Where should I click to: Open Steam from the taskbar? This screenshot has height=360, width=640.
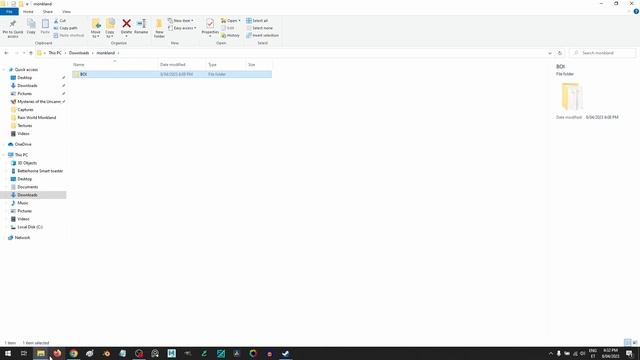286,353
